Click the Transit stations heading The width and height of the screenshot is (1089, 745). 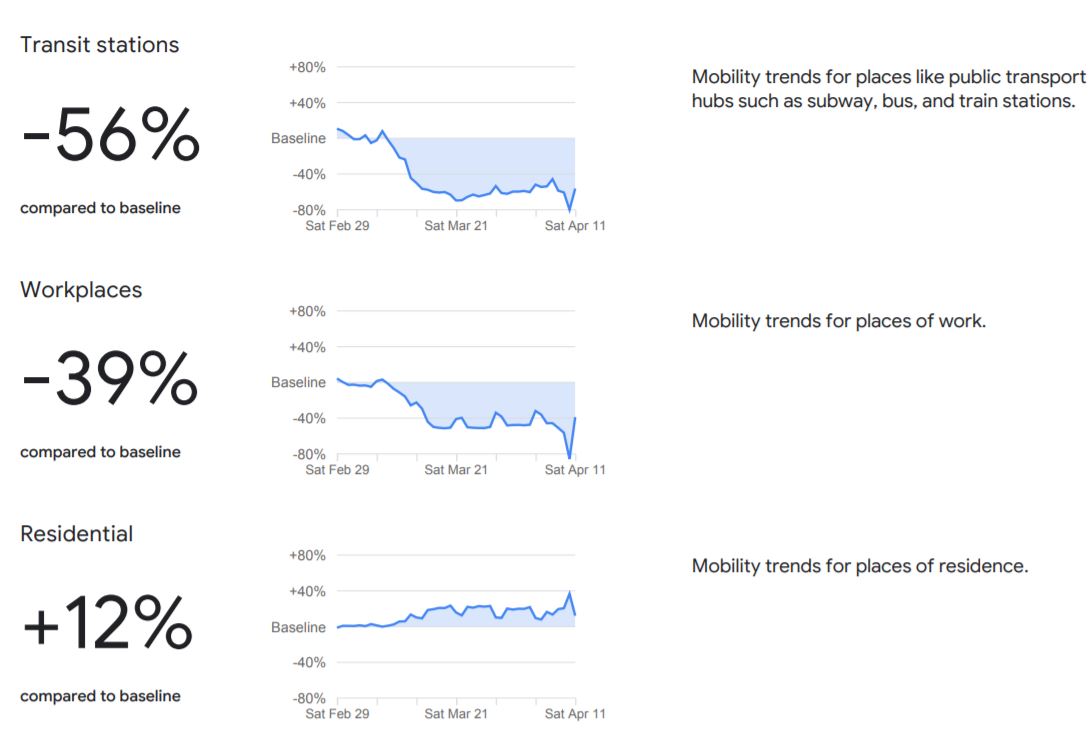point(99,44)
